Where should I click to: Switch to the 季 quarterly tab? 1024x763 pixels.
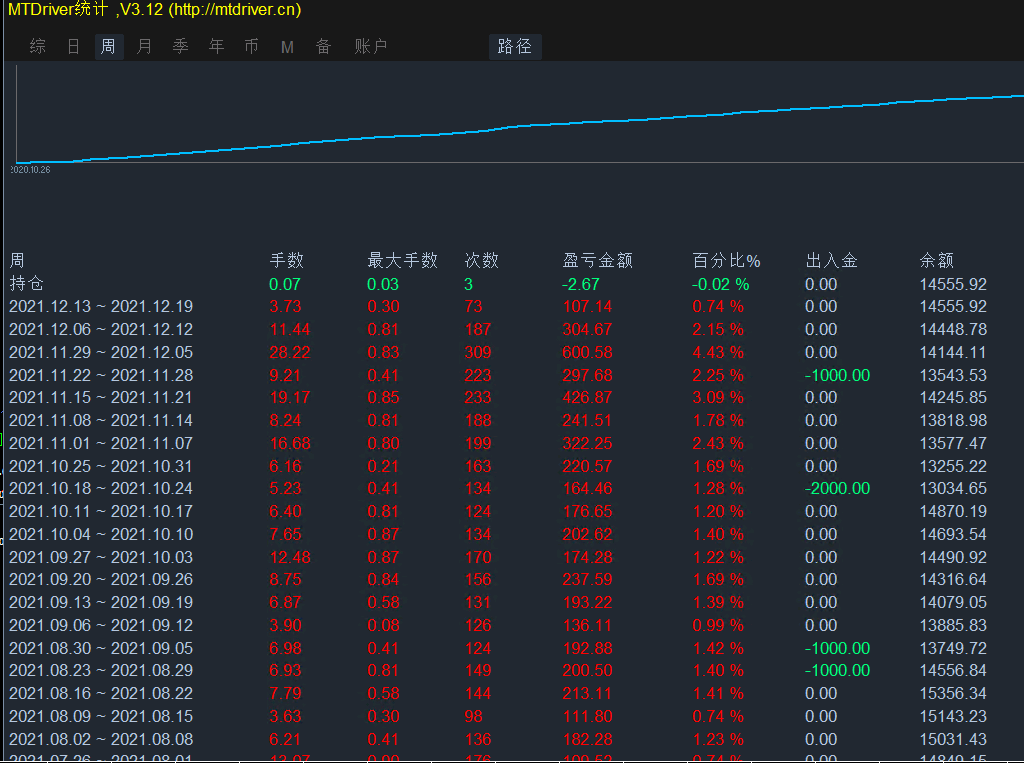181,46
